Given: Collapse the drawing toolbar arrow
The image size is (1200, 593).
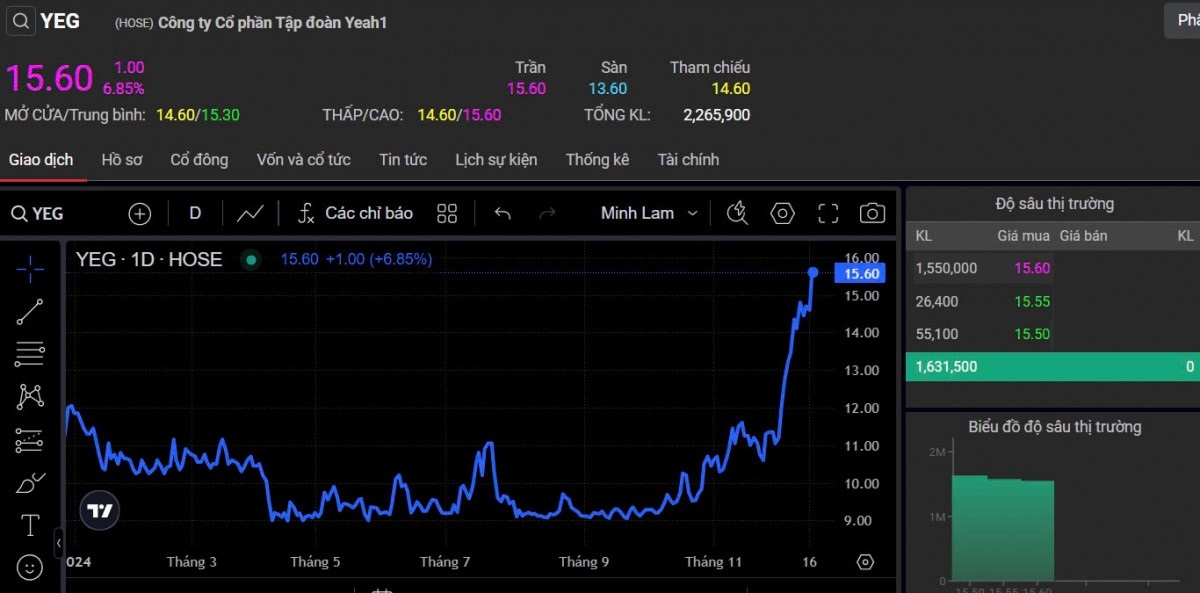Looking at the screenshot, I should coord(59,542).
